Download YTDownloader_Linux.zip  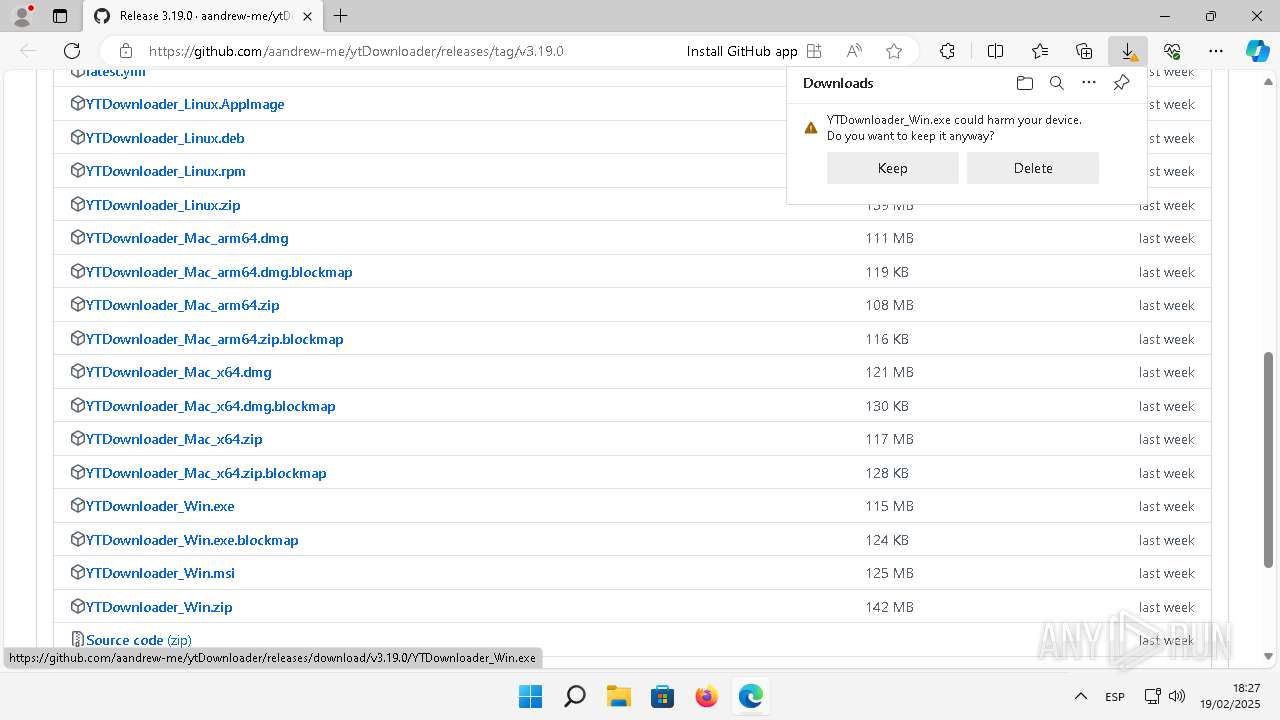(x=163, y=205)
